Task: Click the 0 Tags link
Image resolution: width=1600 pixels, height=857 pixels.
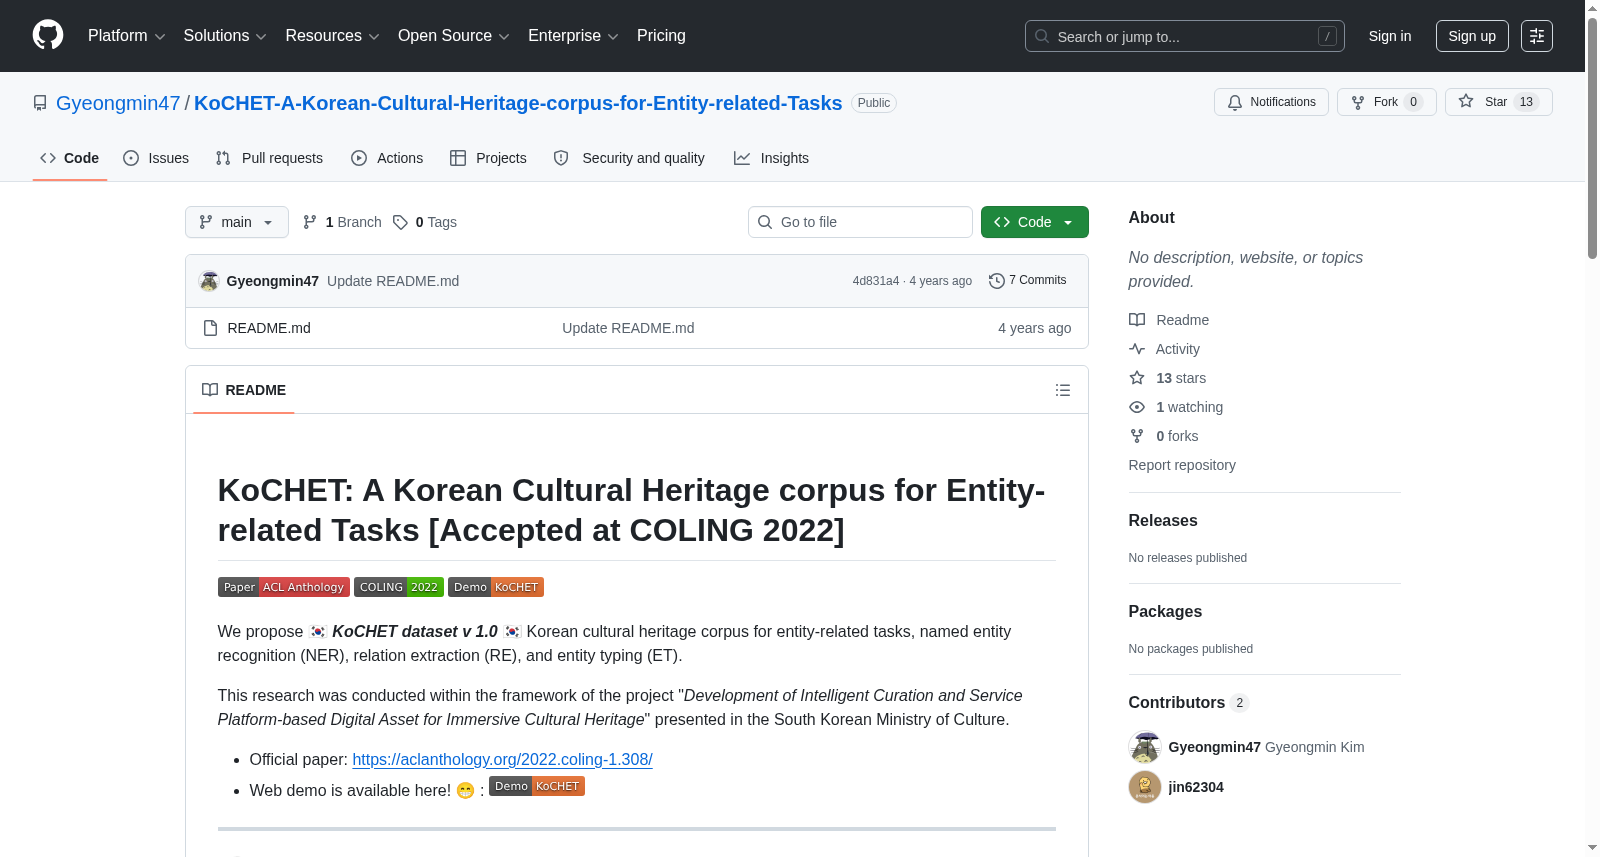Action: pos(425,222)
